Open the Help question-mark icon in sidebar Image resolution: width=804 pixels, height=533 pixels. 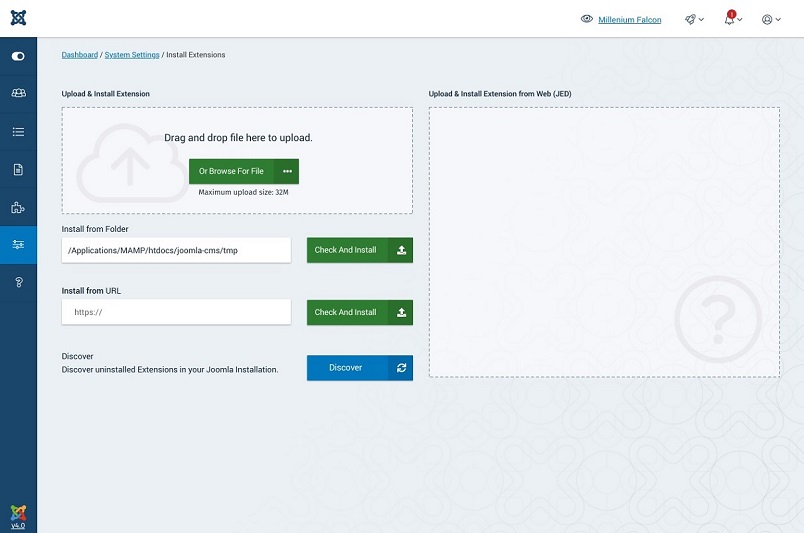point(18,283)
